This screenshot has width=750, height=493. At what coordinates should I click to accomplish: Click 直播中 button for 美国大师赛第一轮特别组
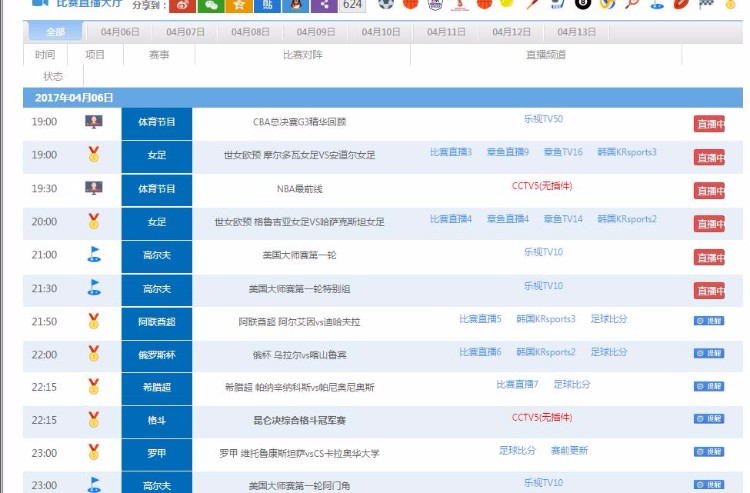[x=709, y=290]
